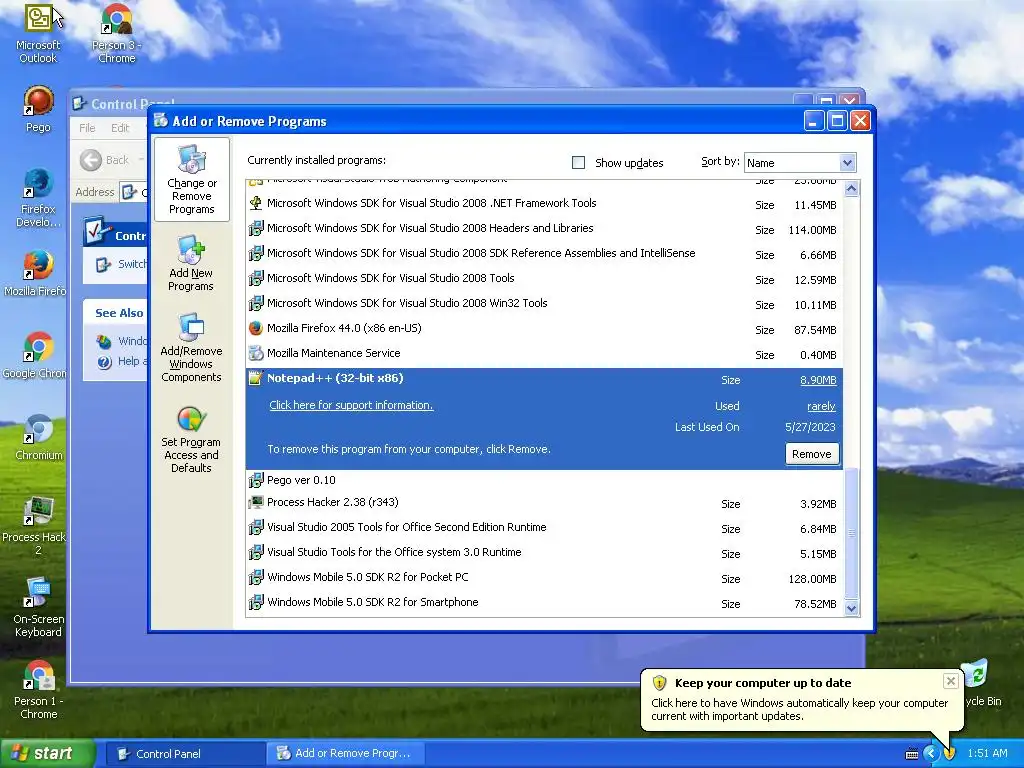1024x768 pixels.
Task: Select Windows Mobile 5.0 SDK R2 for Pocket PC
Action: pyautogui.click(x=545, y=577)
